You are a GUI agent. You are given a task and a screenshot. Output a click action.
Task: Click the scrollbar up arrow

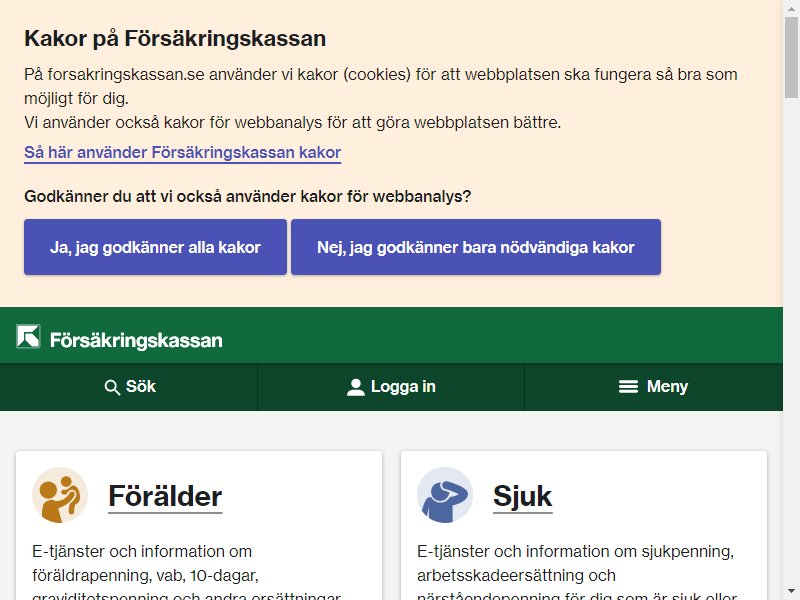click(x=791, y=8)
